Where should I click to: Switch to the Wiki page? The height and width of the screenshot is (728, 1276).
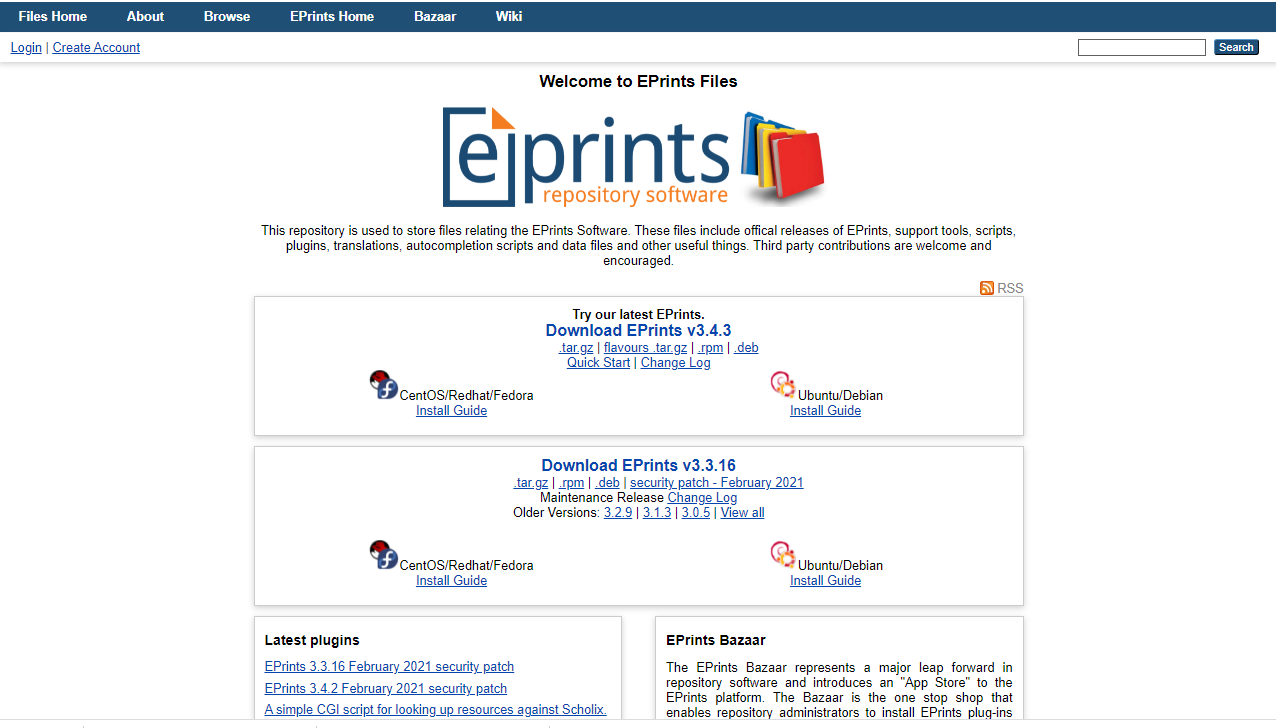tap(508, 16)
